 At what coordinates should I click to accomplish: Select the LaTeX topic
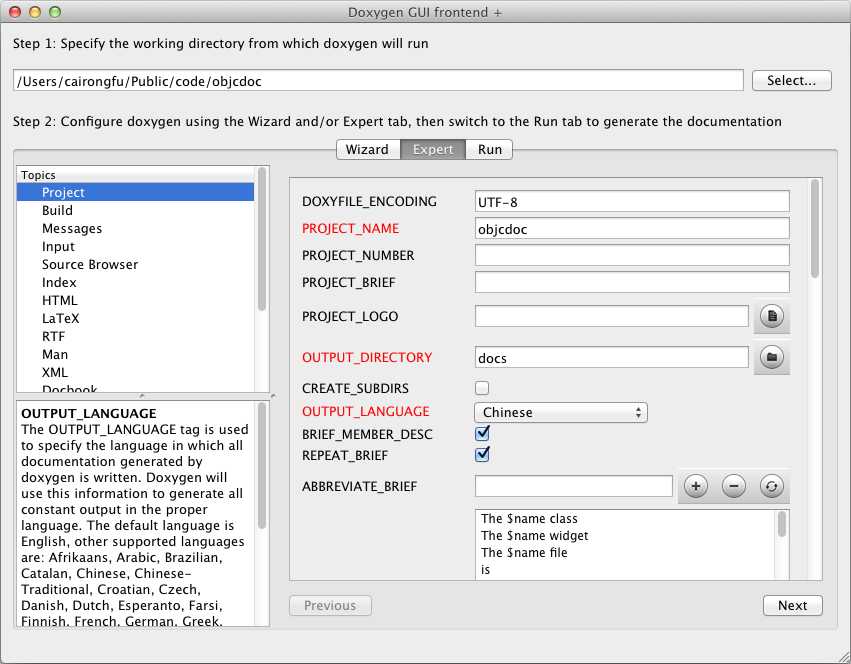pos(135,318)
